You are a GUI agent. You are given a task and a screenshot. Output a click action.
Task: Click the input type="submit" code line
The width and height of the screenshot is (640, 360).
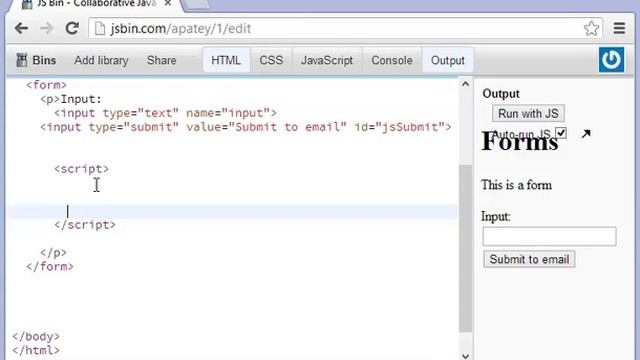[246, 127]
